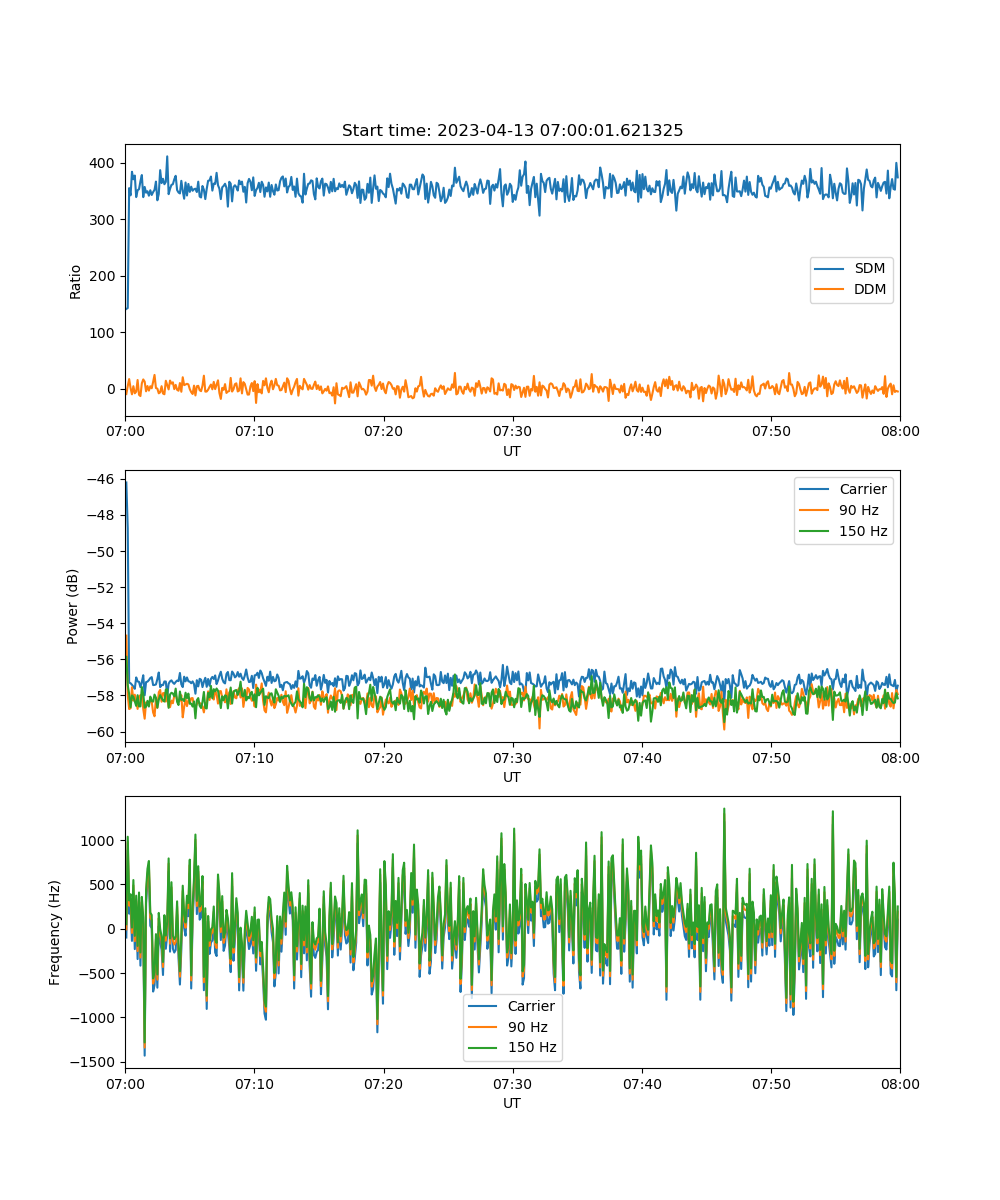Screen dimensions: 1000x1200
Task: Click the 07:50 tick under Frequency plot
Action: click(771, 1083)
